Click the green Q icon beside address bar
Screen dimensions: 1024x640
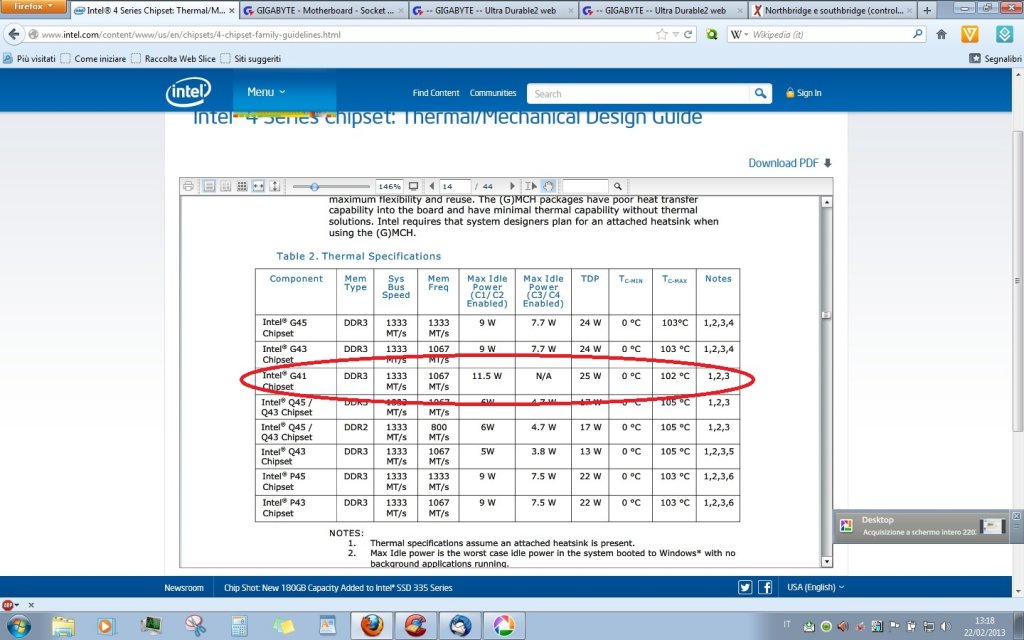point(712,35)
